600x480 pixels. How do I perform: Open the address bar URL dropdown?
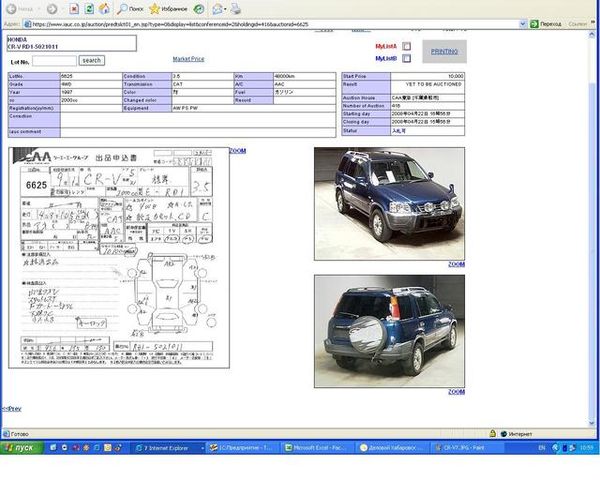pyautogui.click(x=523, y=24)
